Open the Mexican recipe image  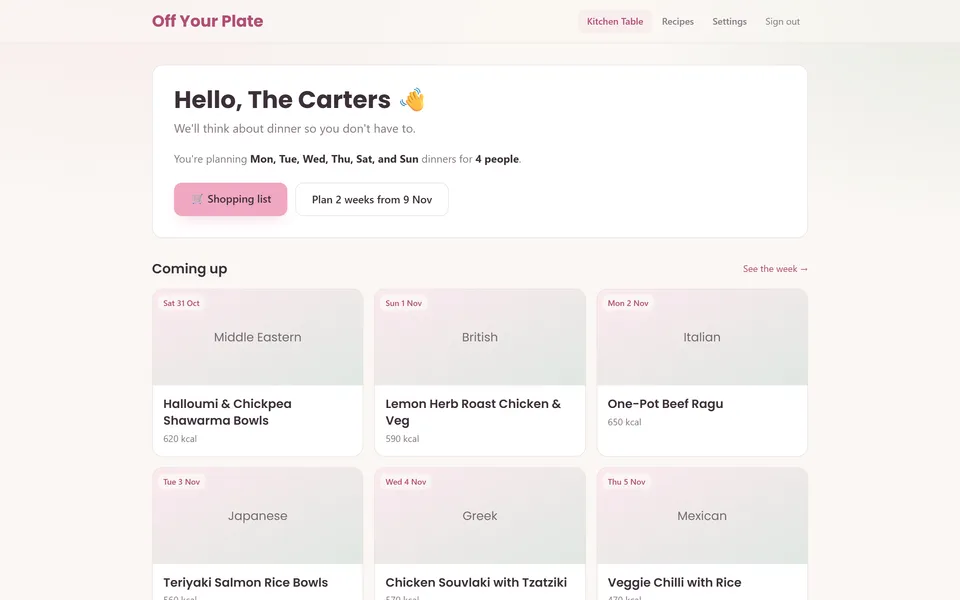pos(702,516)
